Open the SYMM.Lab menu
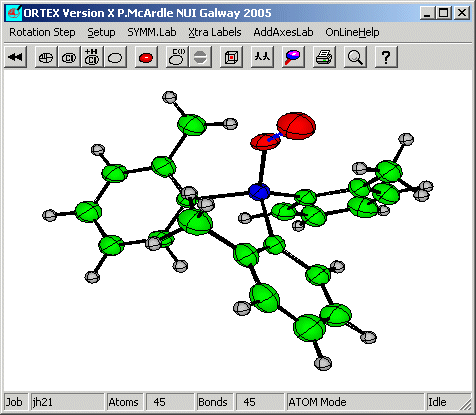This screenshot has width=476, height=415. tap(152, 32)
